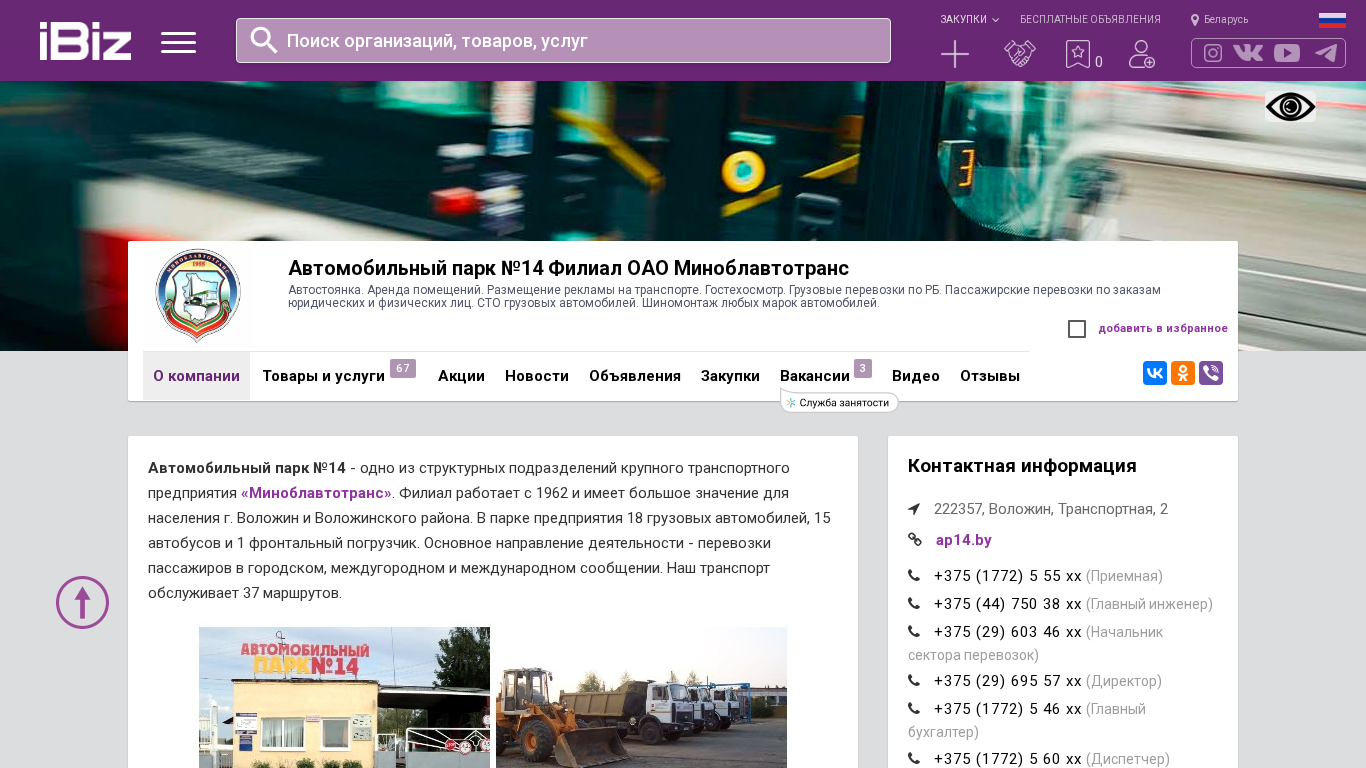Click the favorites counter '0'
Screen dimensions: 1366x768
click(1099, 62)
